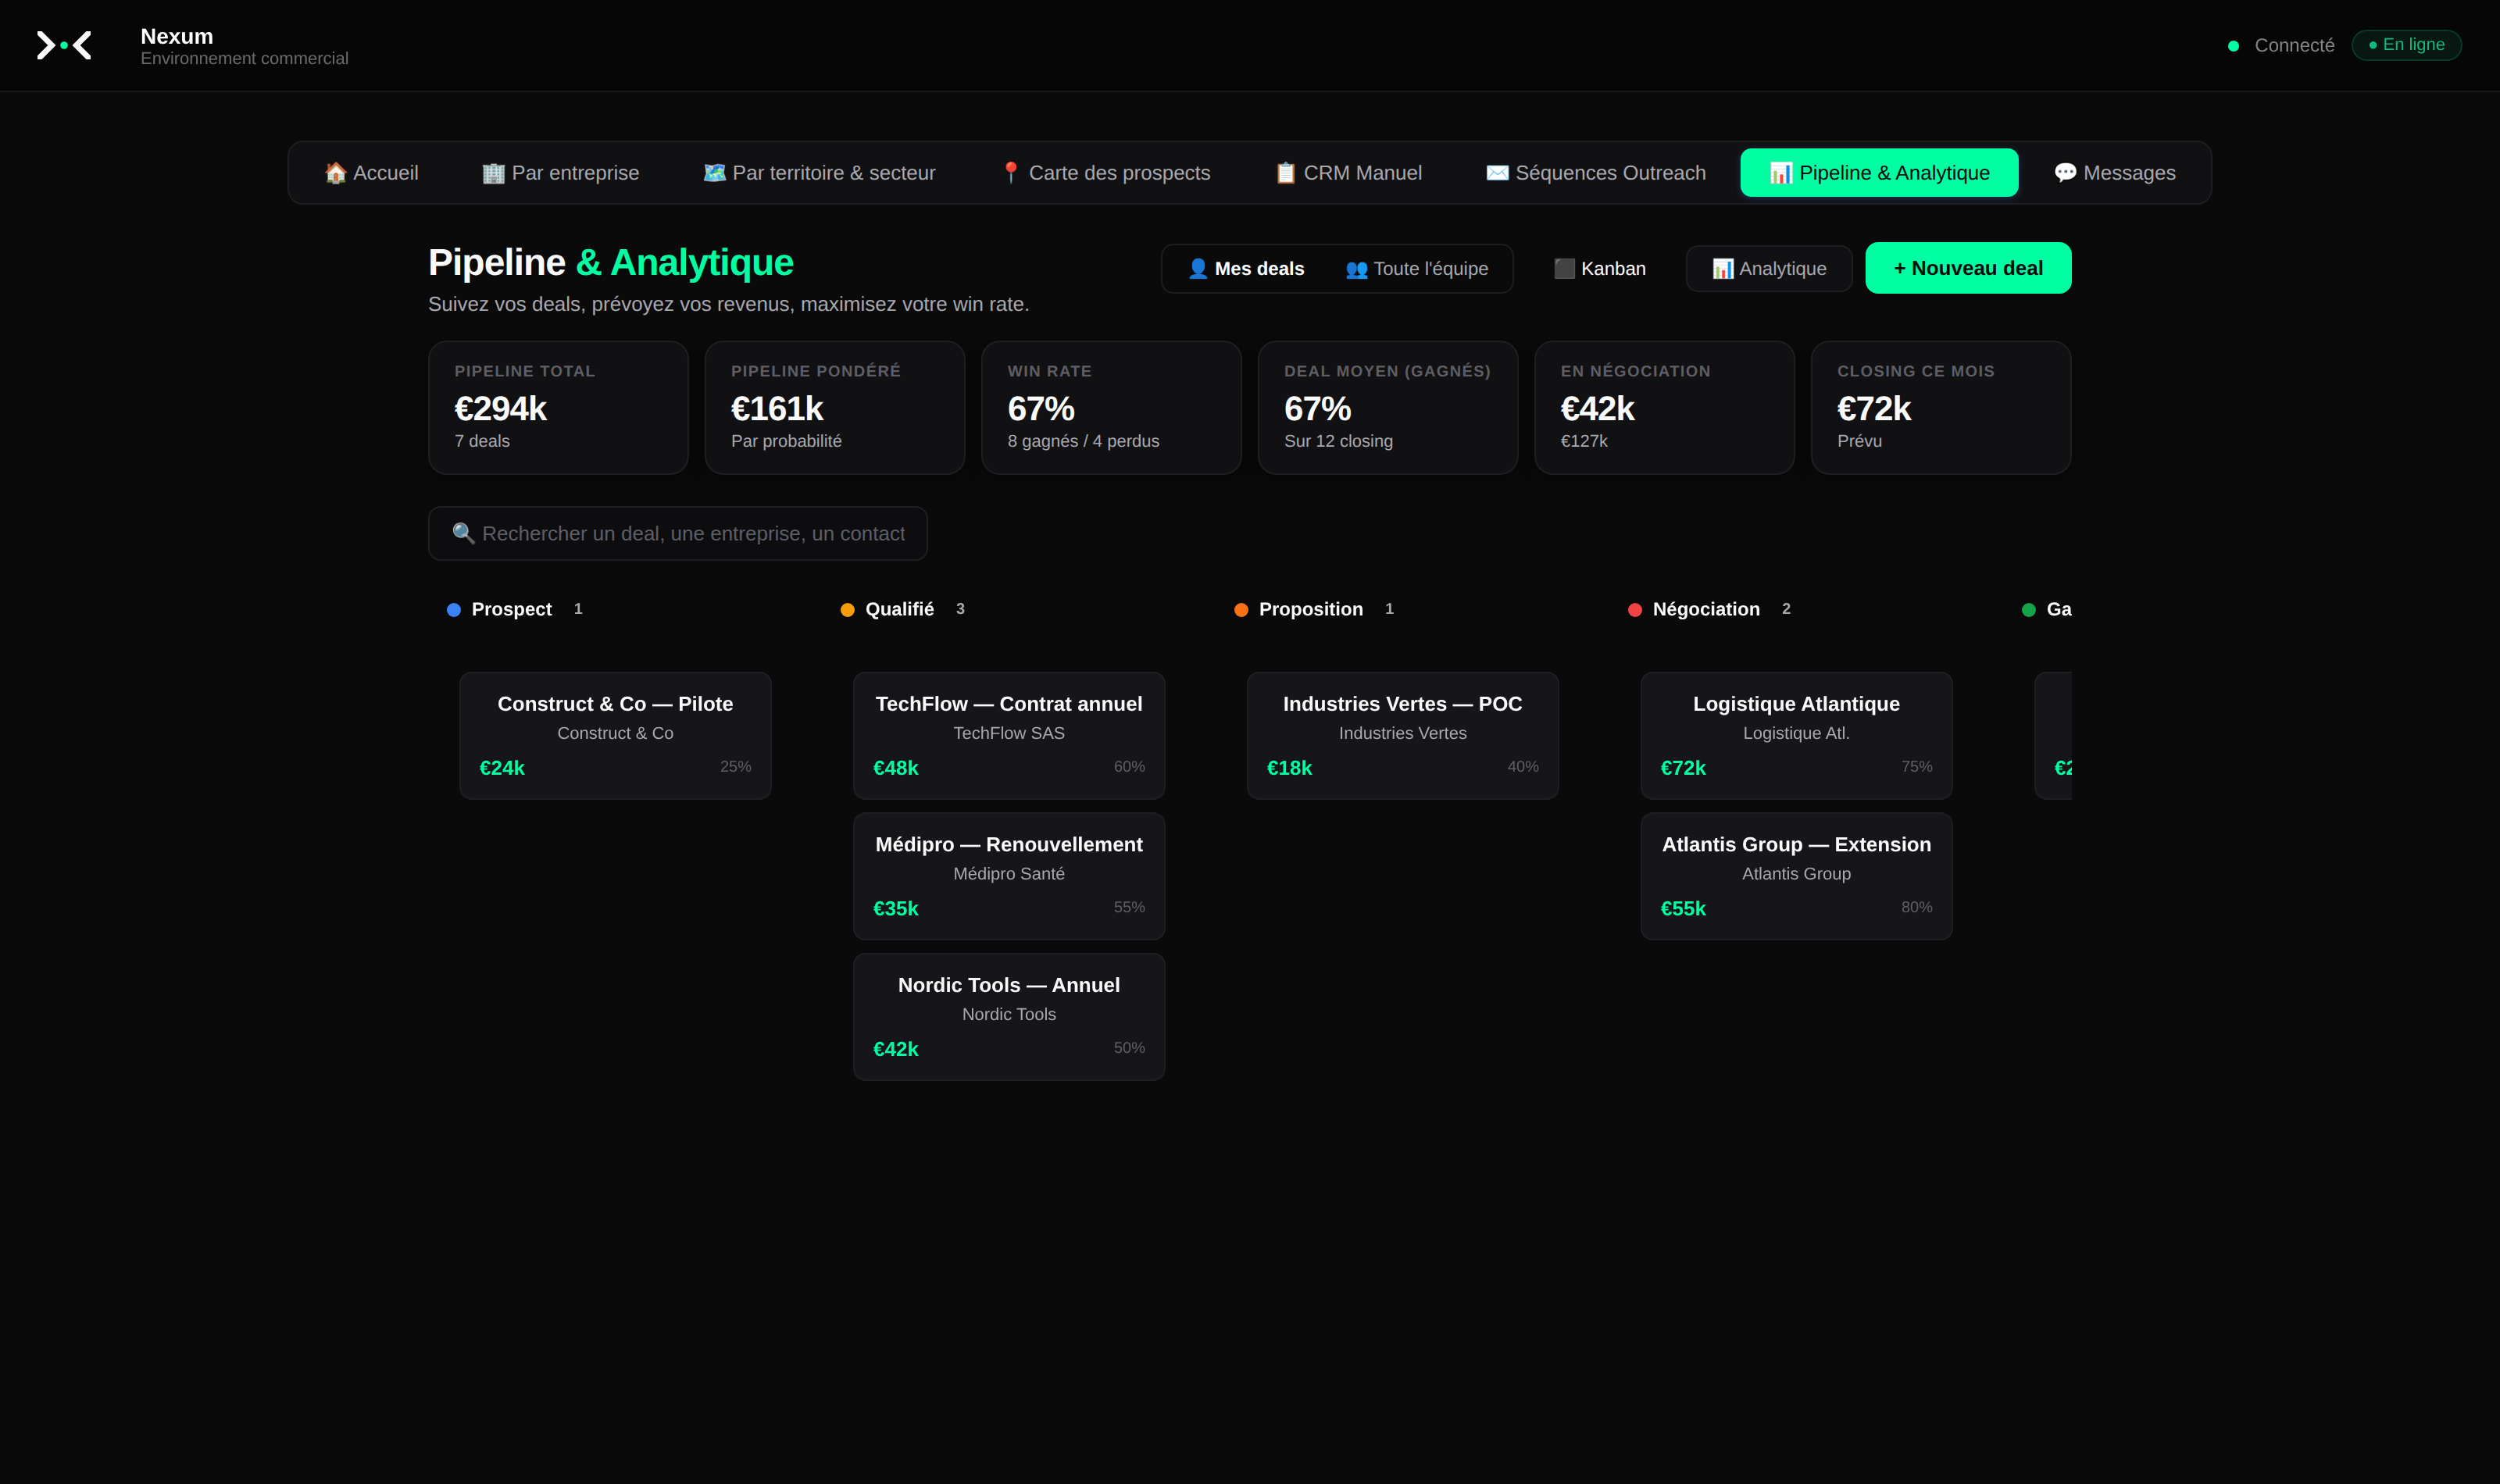Click the green Connecté status dot

2233,46
